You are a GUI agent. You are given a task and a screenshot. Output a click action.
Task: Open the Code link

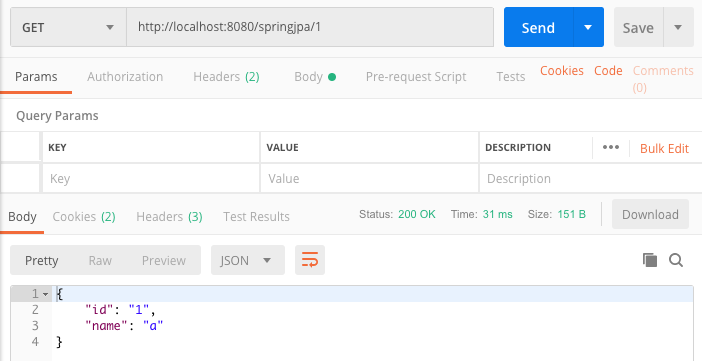pyautogui.click(x=608, y=71)
